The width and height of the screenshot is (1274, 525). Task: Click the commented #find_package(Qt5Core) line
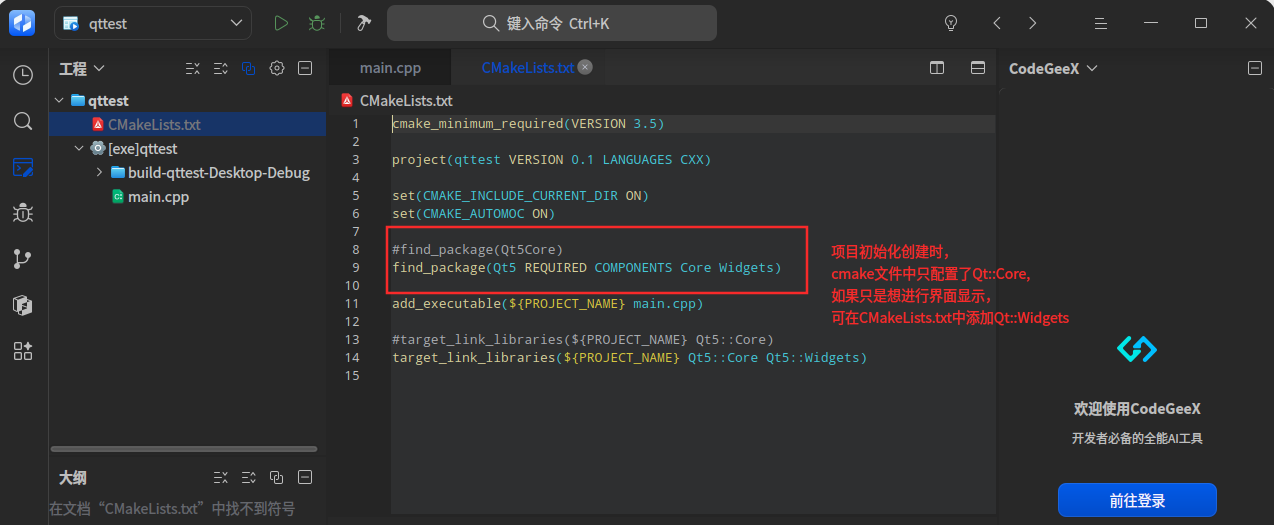coord(477,249)
